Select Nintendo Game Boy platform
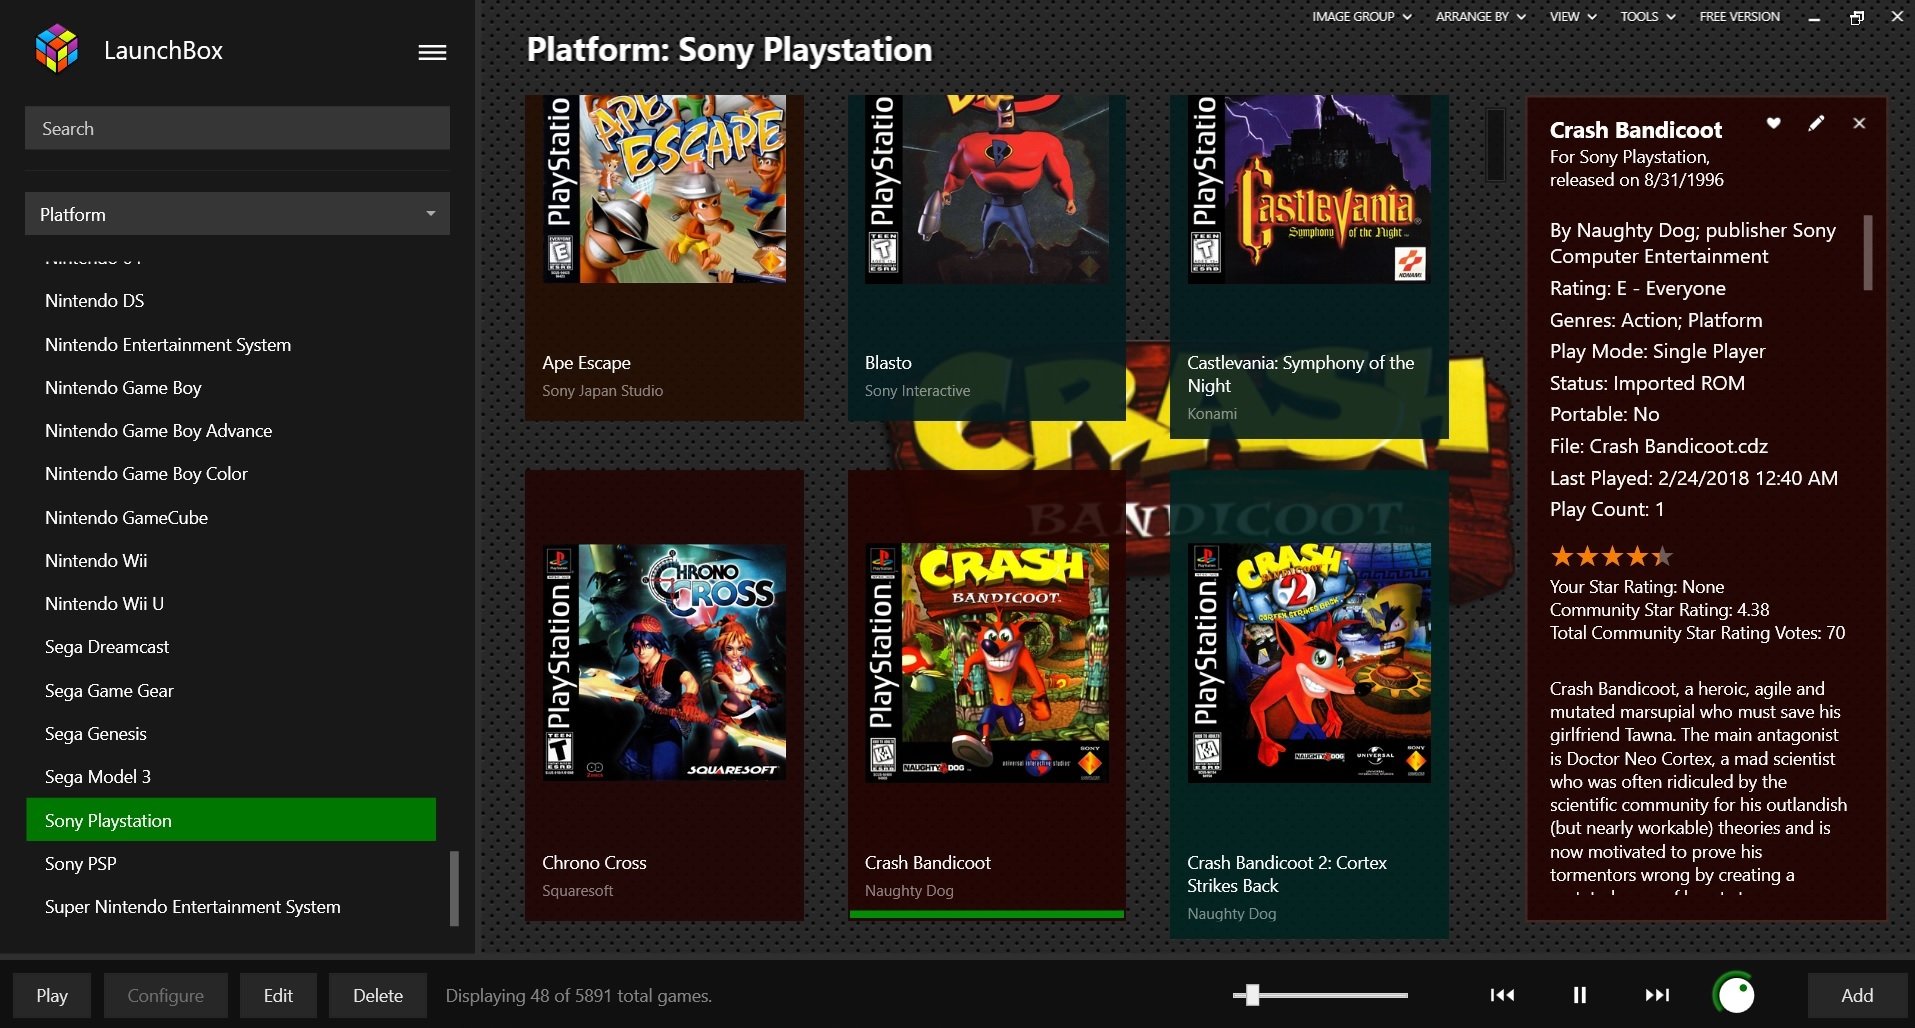Screen dimensions: 1915x1028 pos(231,387)
